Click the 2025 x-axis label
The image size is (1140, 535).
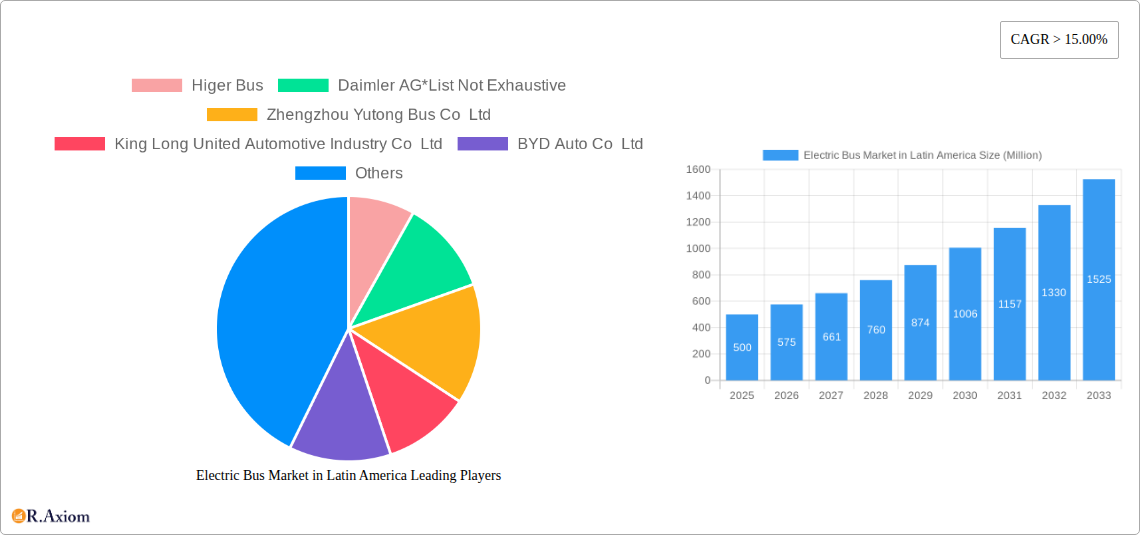pos(742,395)
